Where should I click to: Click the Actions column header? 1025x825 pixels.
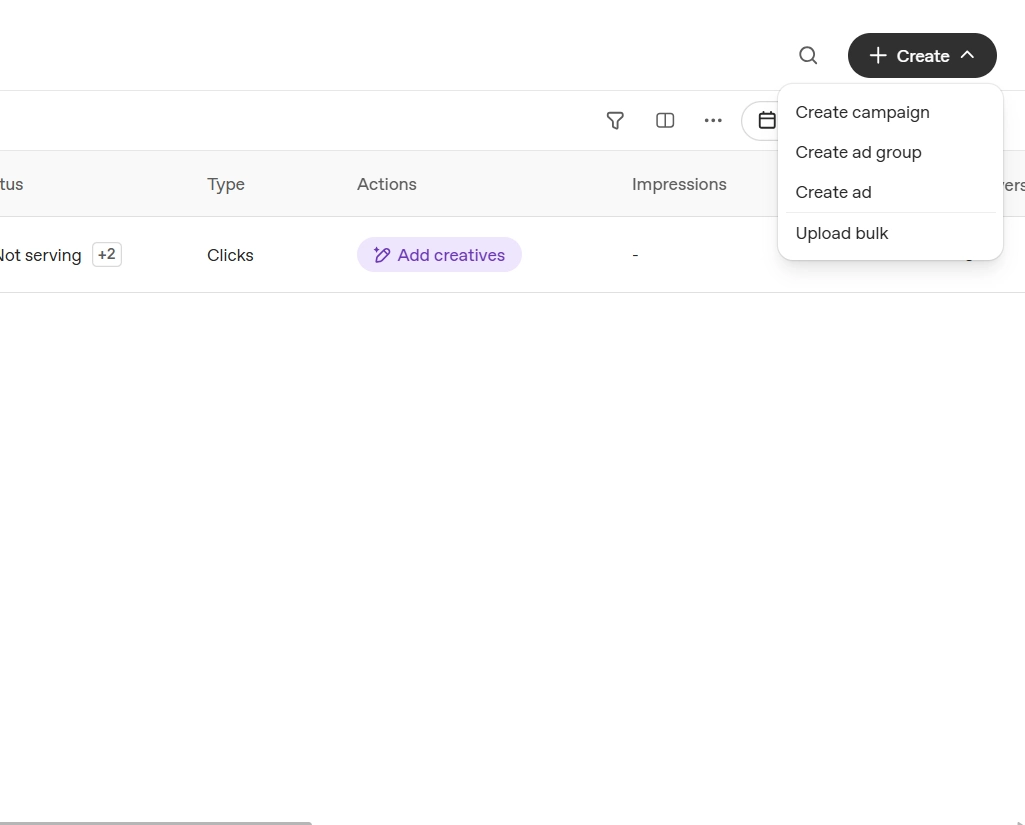386,184
